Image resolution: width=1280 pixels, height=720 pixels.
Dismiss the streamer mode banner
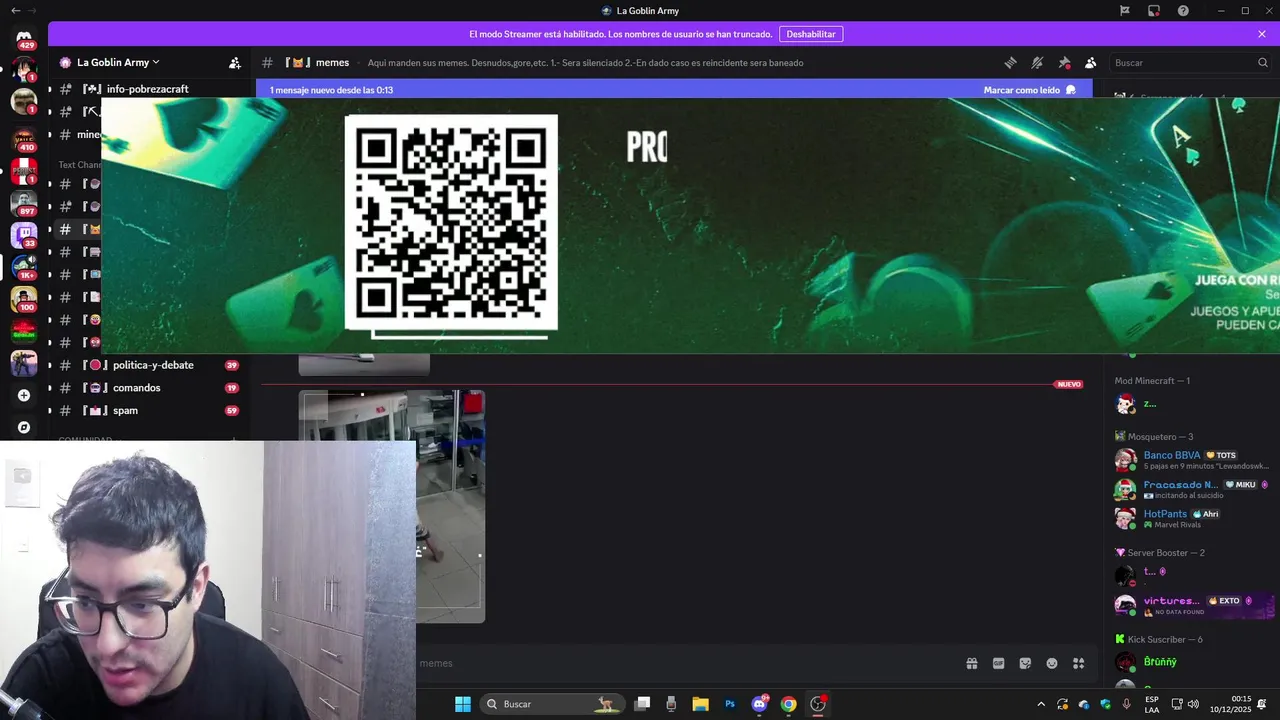pos(1262,34)
